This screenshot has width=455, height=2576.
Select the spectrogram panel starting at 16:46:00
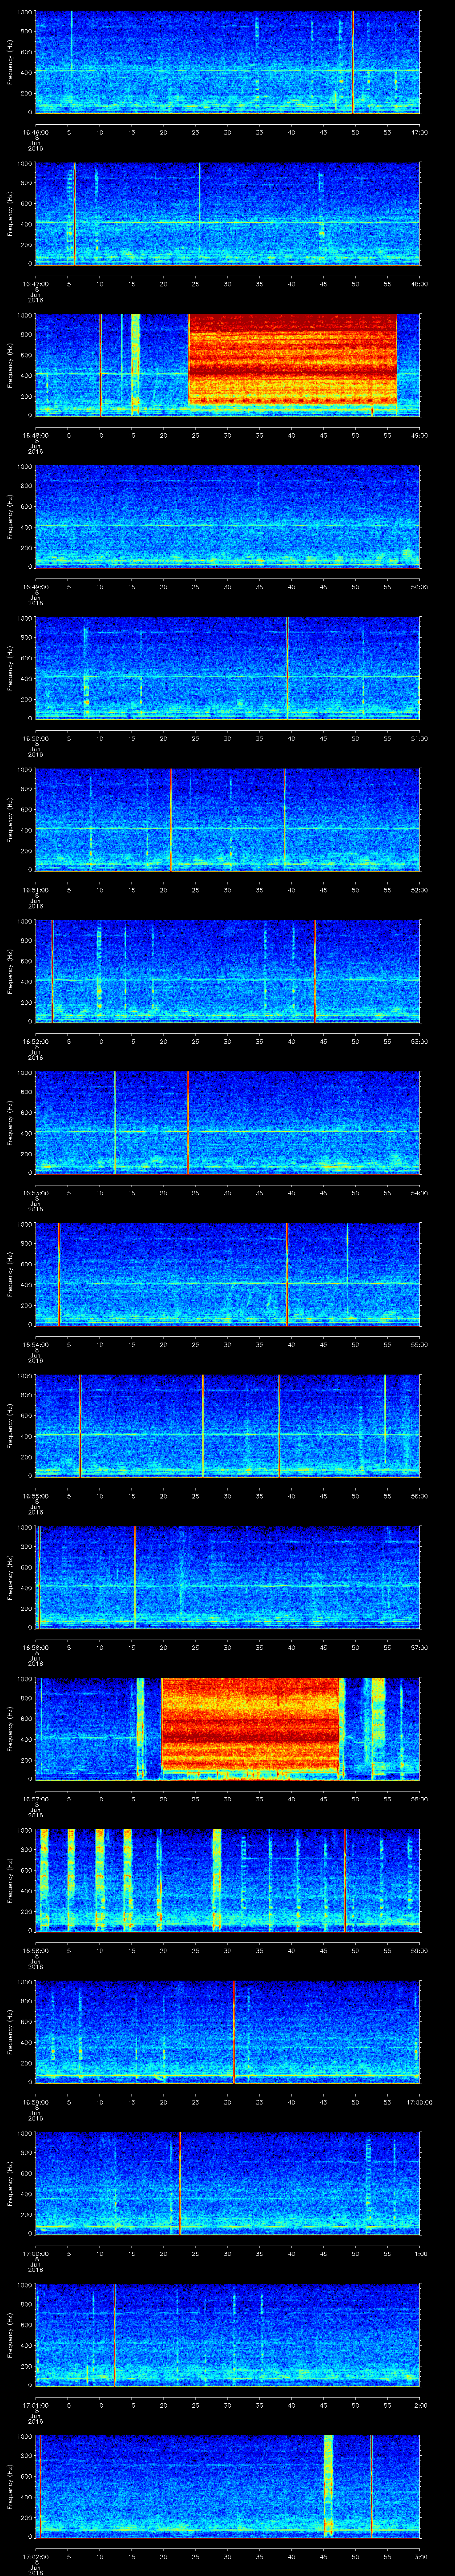(227, 62)
